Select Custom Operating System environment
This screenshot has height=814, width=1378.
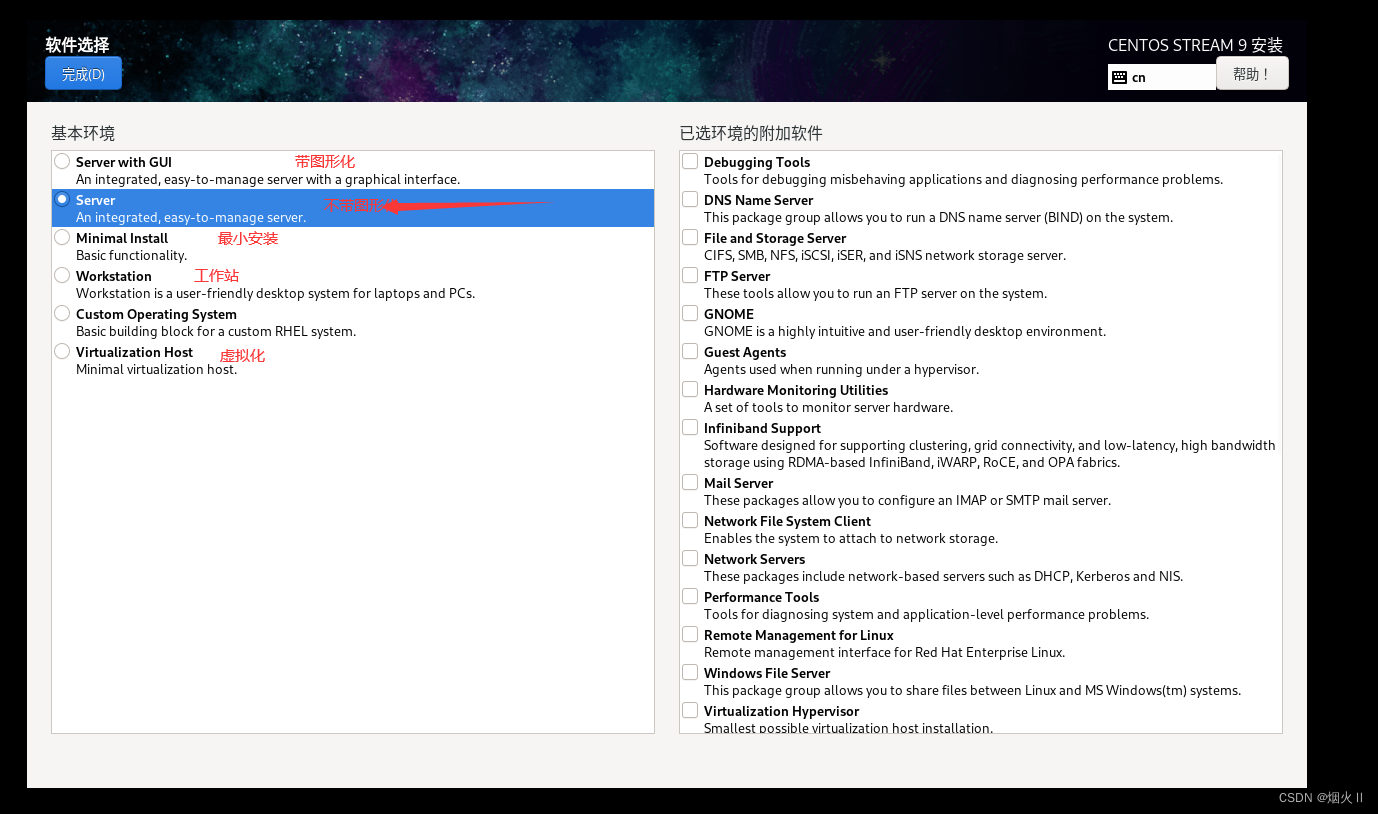pyautogui.click(x=61, y=312)
